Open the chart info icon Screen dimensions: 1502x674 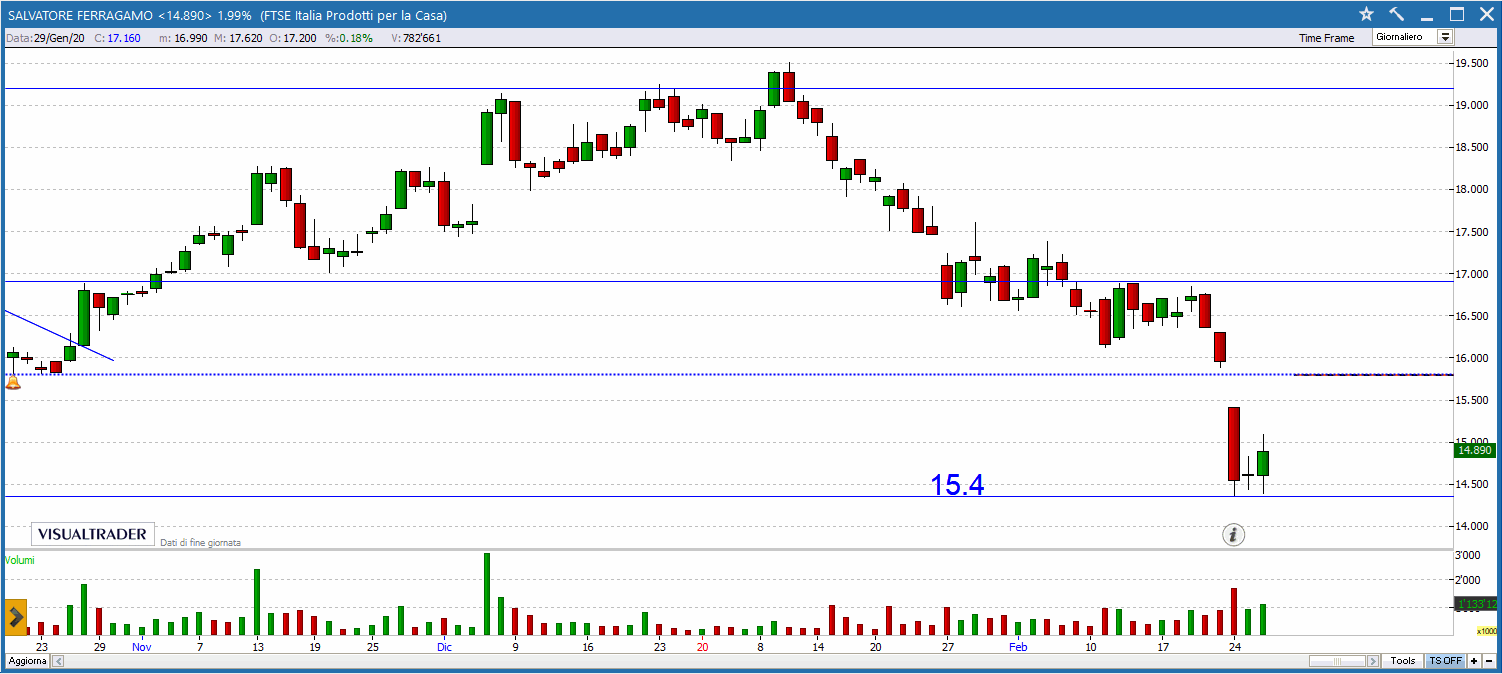[1233, 535]
